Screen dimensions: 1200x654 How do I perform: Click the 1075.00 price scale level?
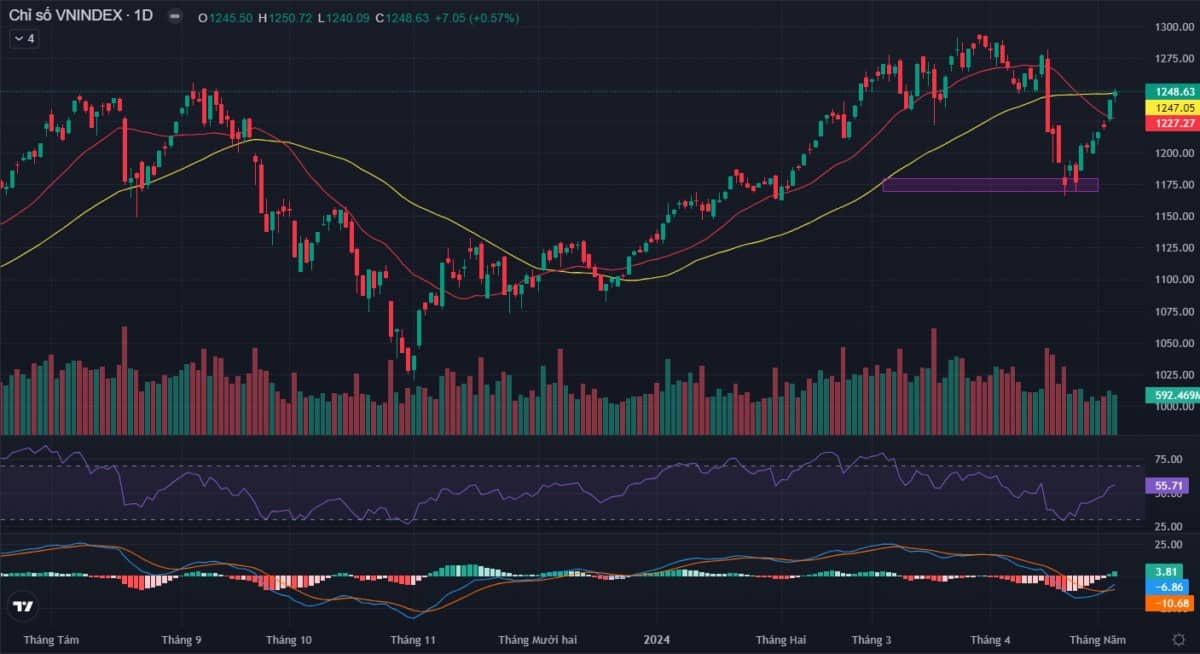[1175, 311]
